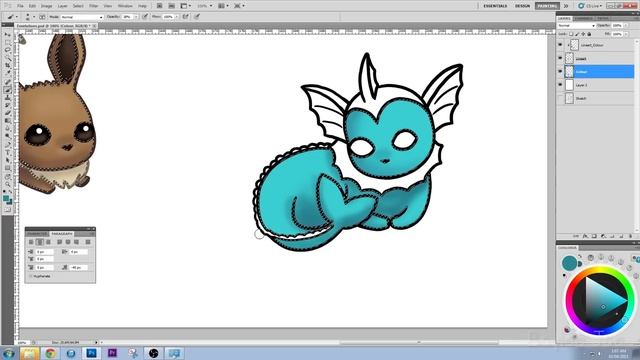
Task: Open the CS Live button
Action: [590, 6]
